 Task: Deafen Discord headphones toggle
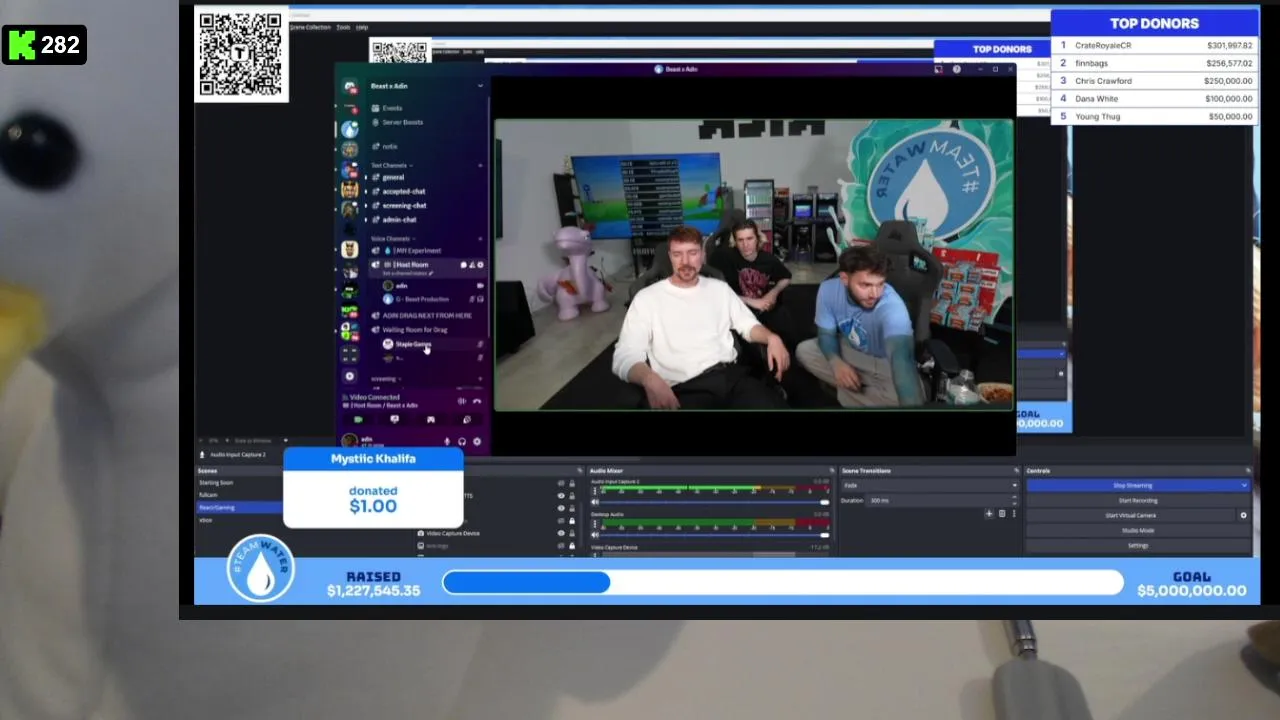pos(462,441)
